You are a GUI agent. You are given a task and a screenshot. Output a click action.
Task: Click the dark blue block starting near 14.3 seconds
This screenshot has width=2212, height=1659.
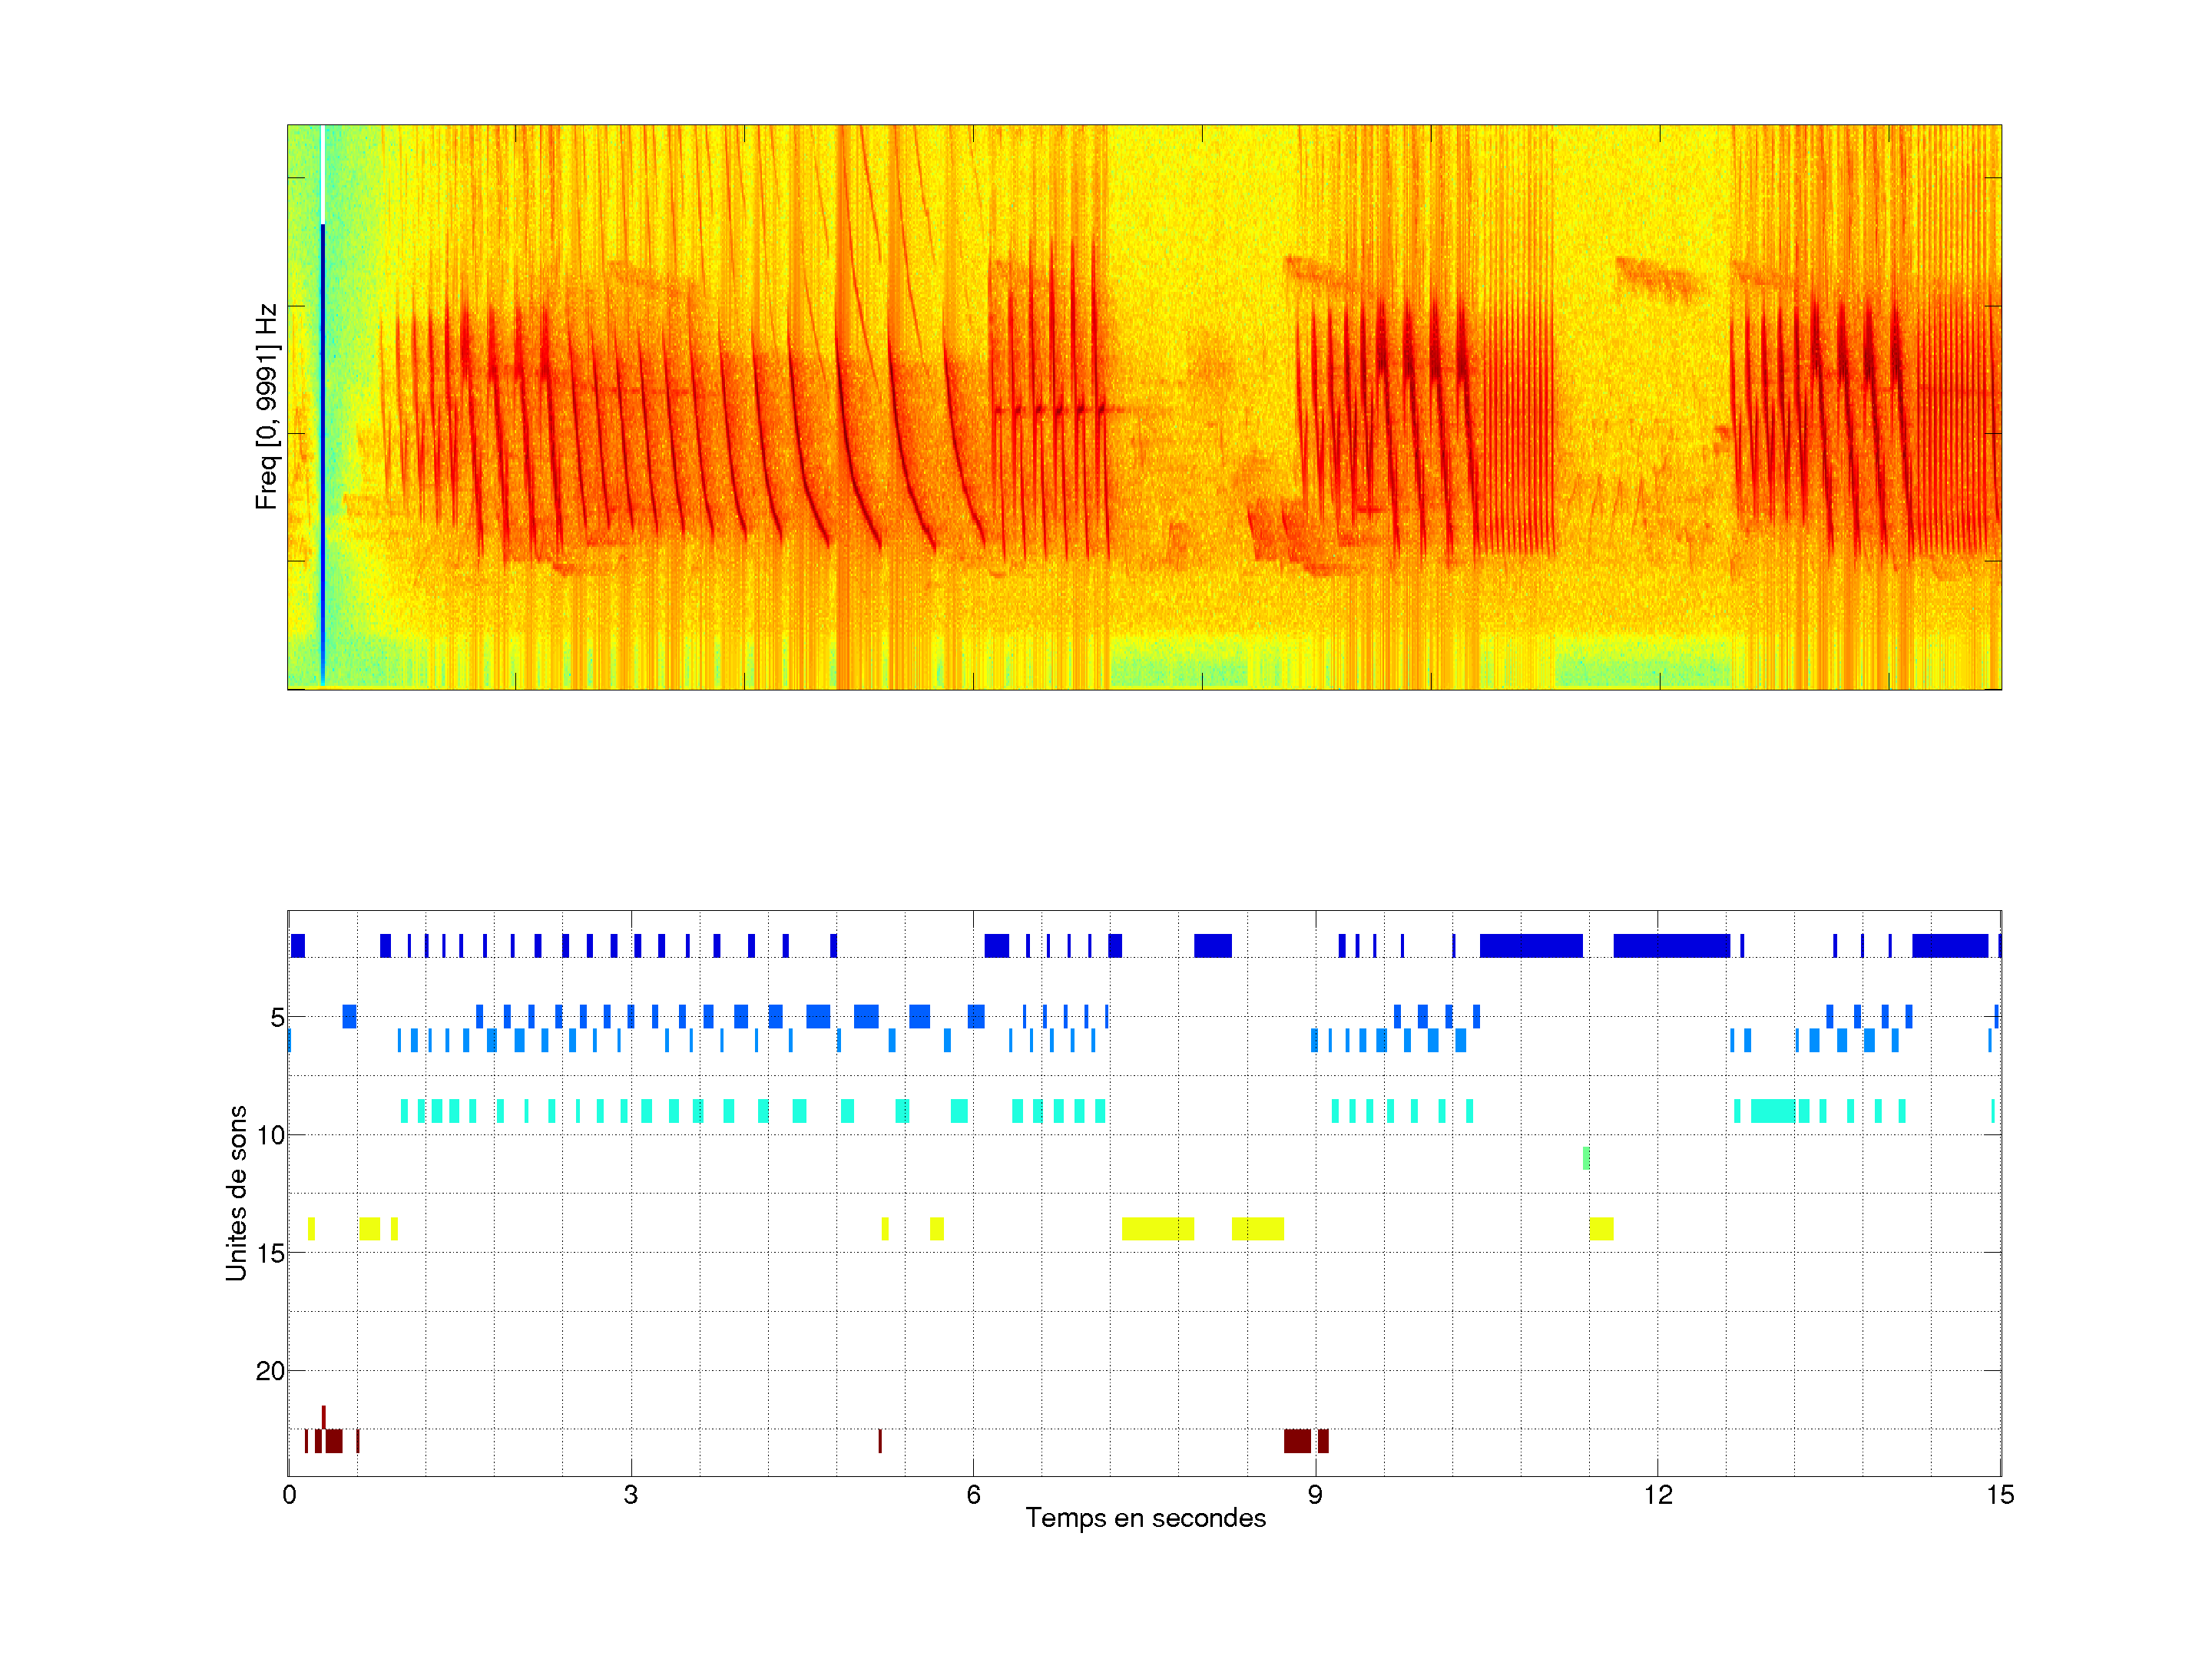click(x=1949, y=945)
